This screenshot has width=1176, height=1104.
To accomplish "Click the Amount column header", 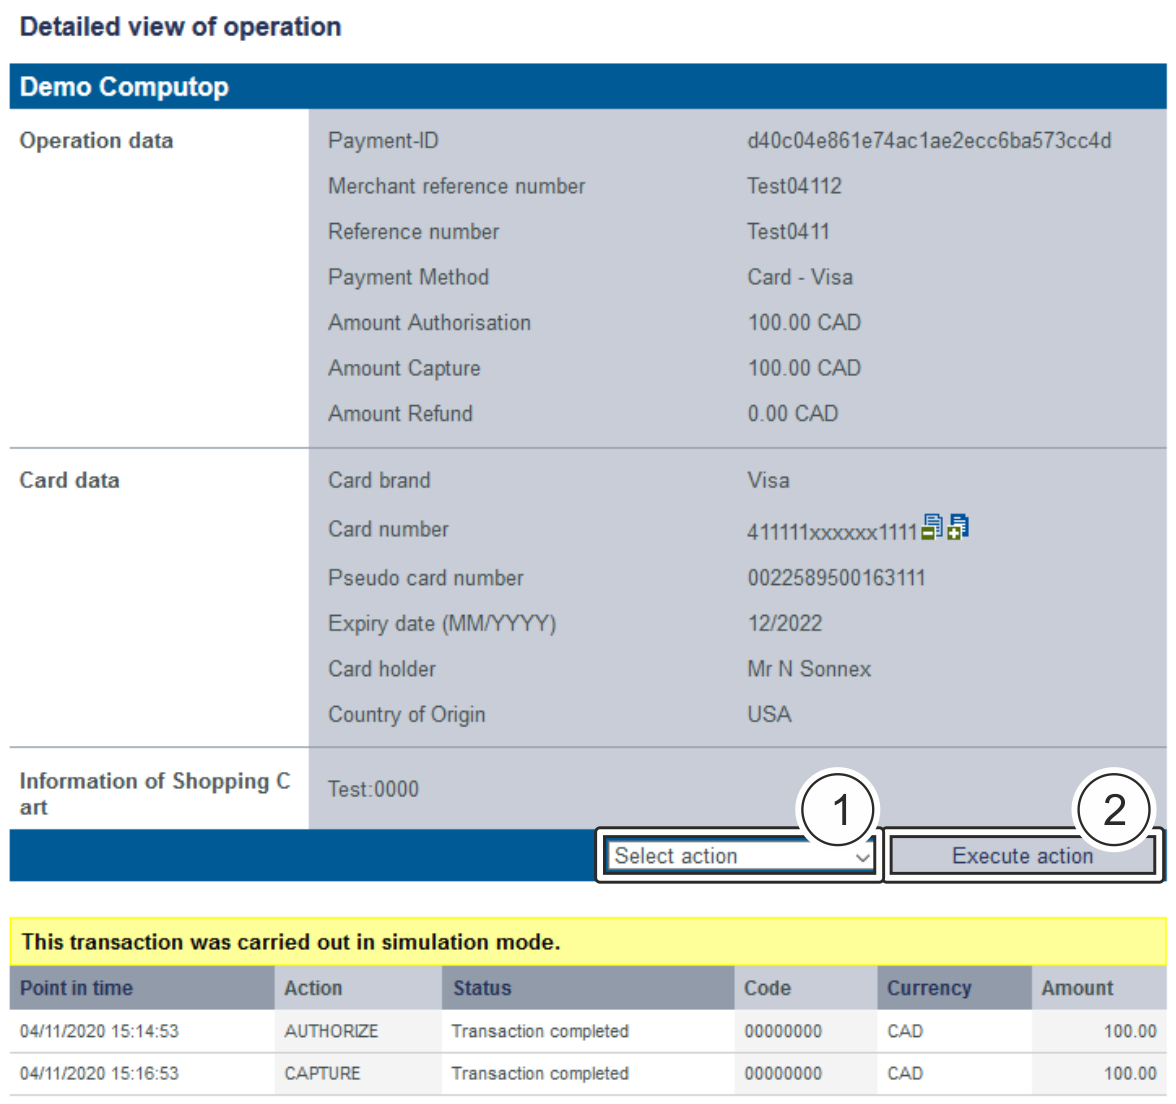I will pos(1077,988).
